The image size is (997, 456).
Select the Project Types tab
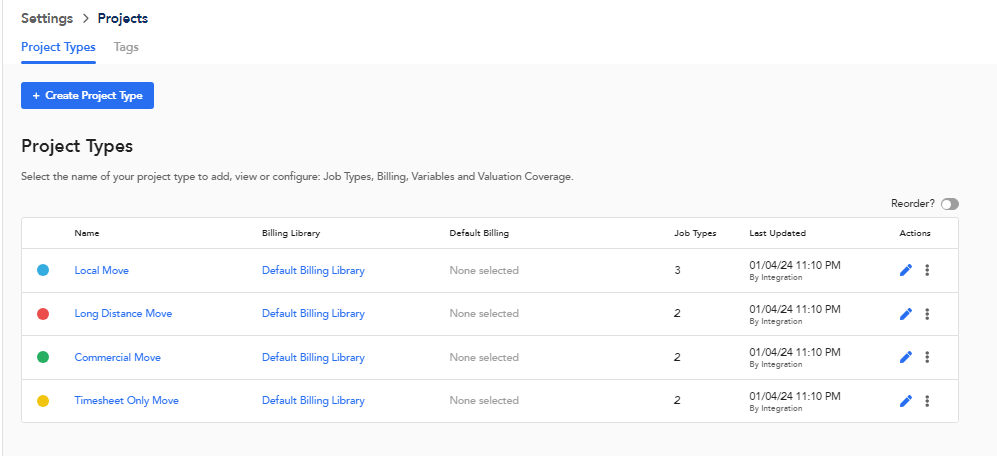coord(58,47)
